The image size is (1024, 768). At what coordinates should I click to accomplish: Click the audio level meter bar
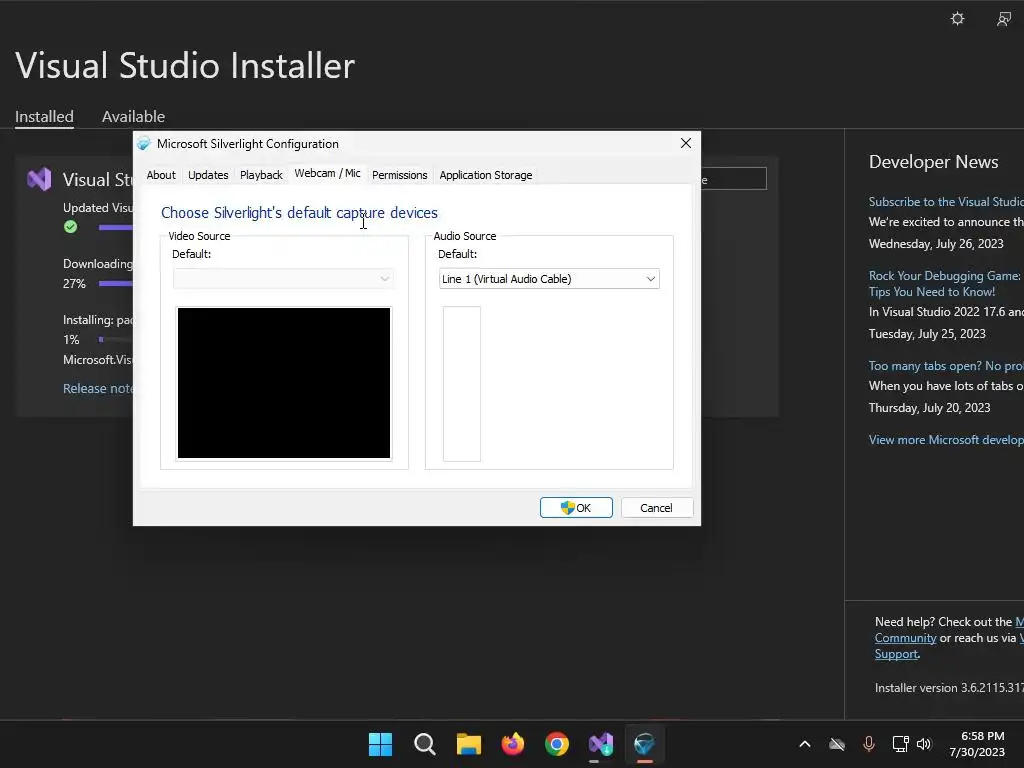(x=462, y=384)
